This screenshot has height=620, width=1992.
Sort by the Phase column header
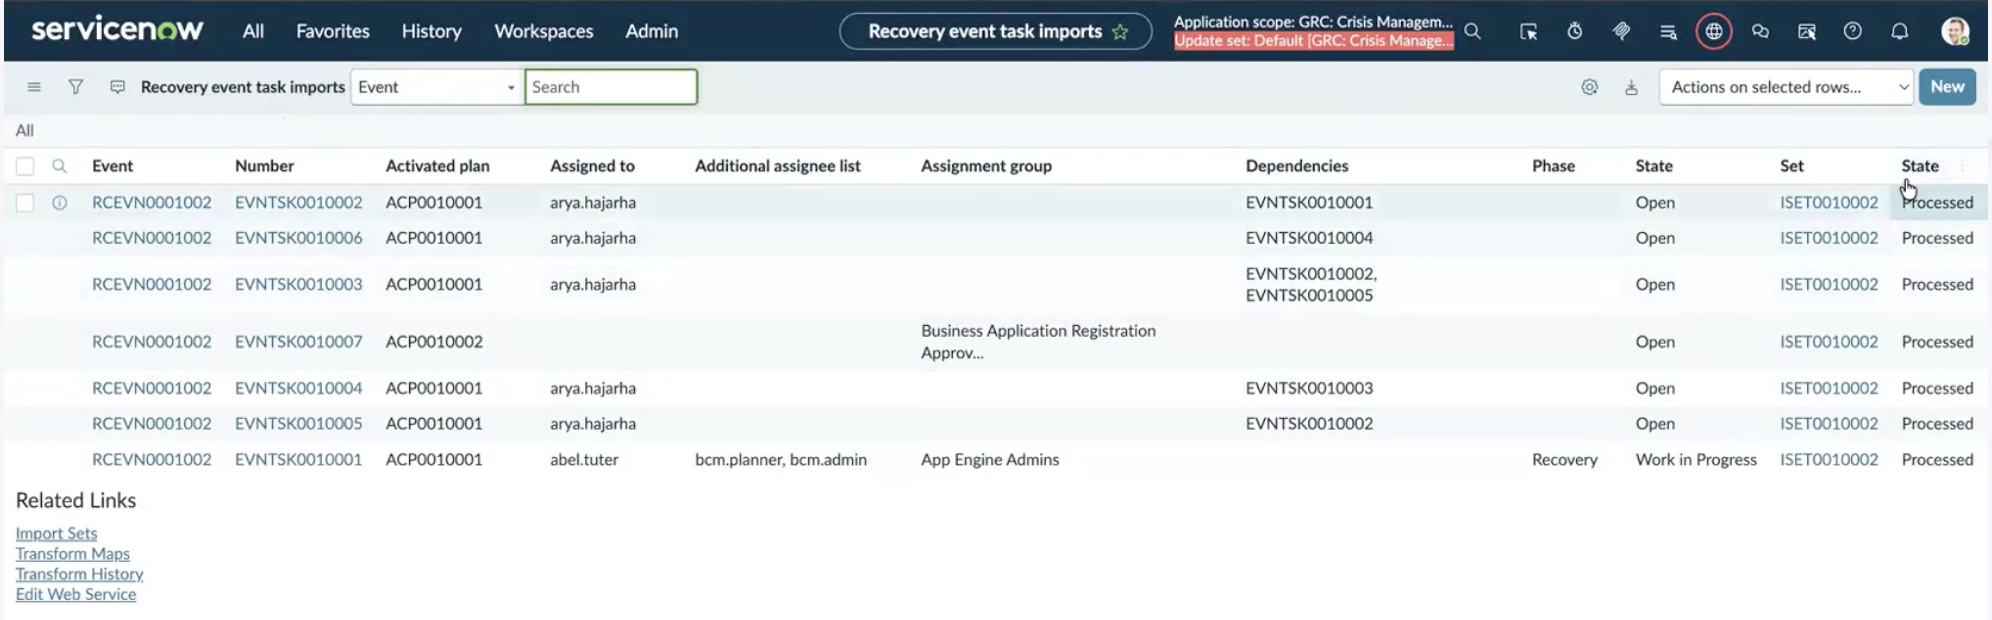(x=1553, y=166)
